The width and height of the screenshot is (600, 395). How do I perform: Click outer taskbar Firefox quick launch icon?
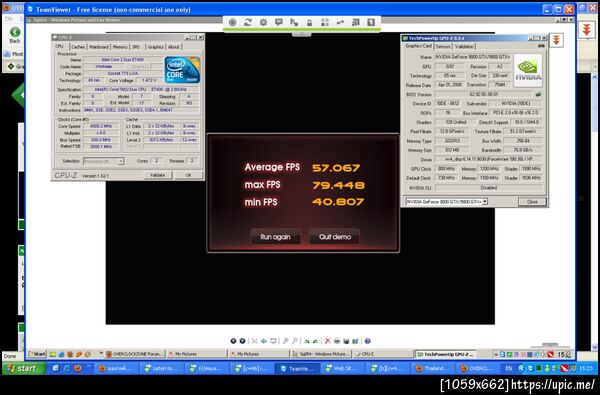[x=78, y=368]
